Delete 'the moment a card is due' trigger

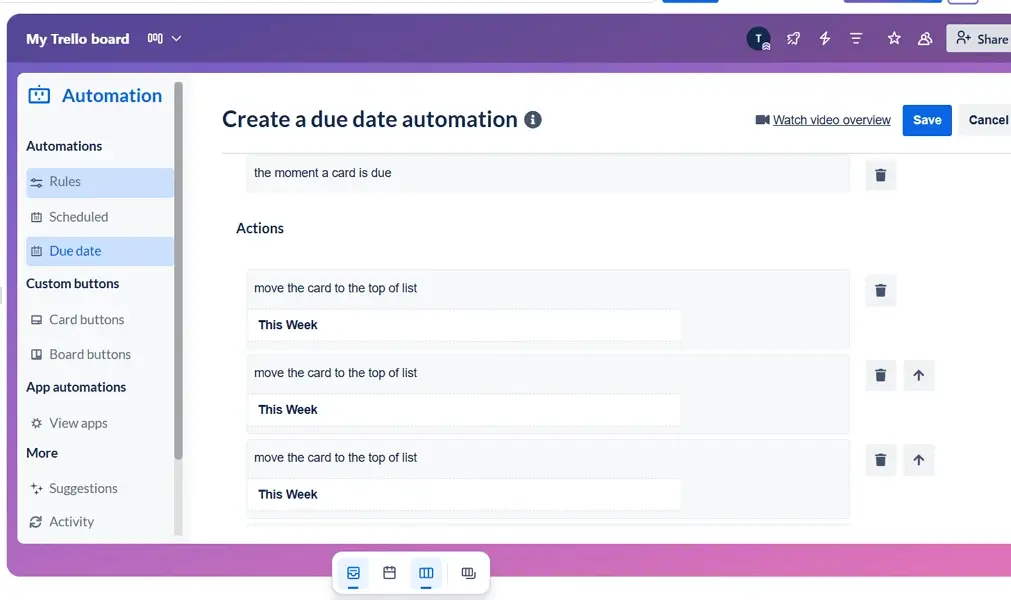880,174
